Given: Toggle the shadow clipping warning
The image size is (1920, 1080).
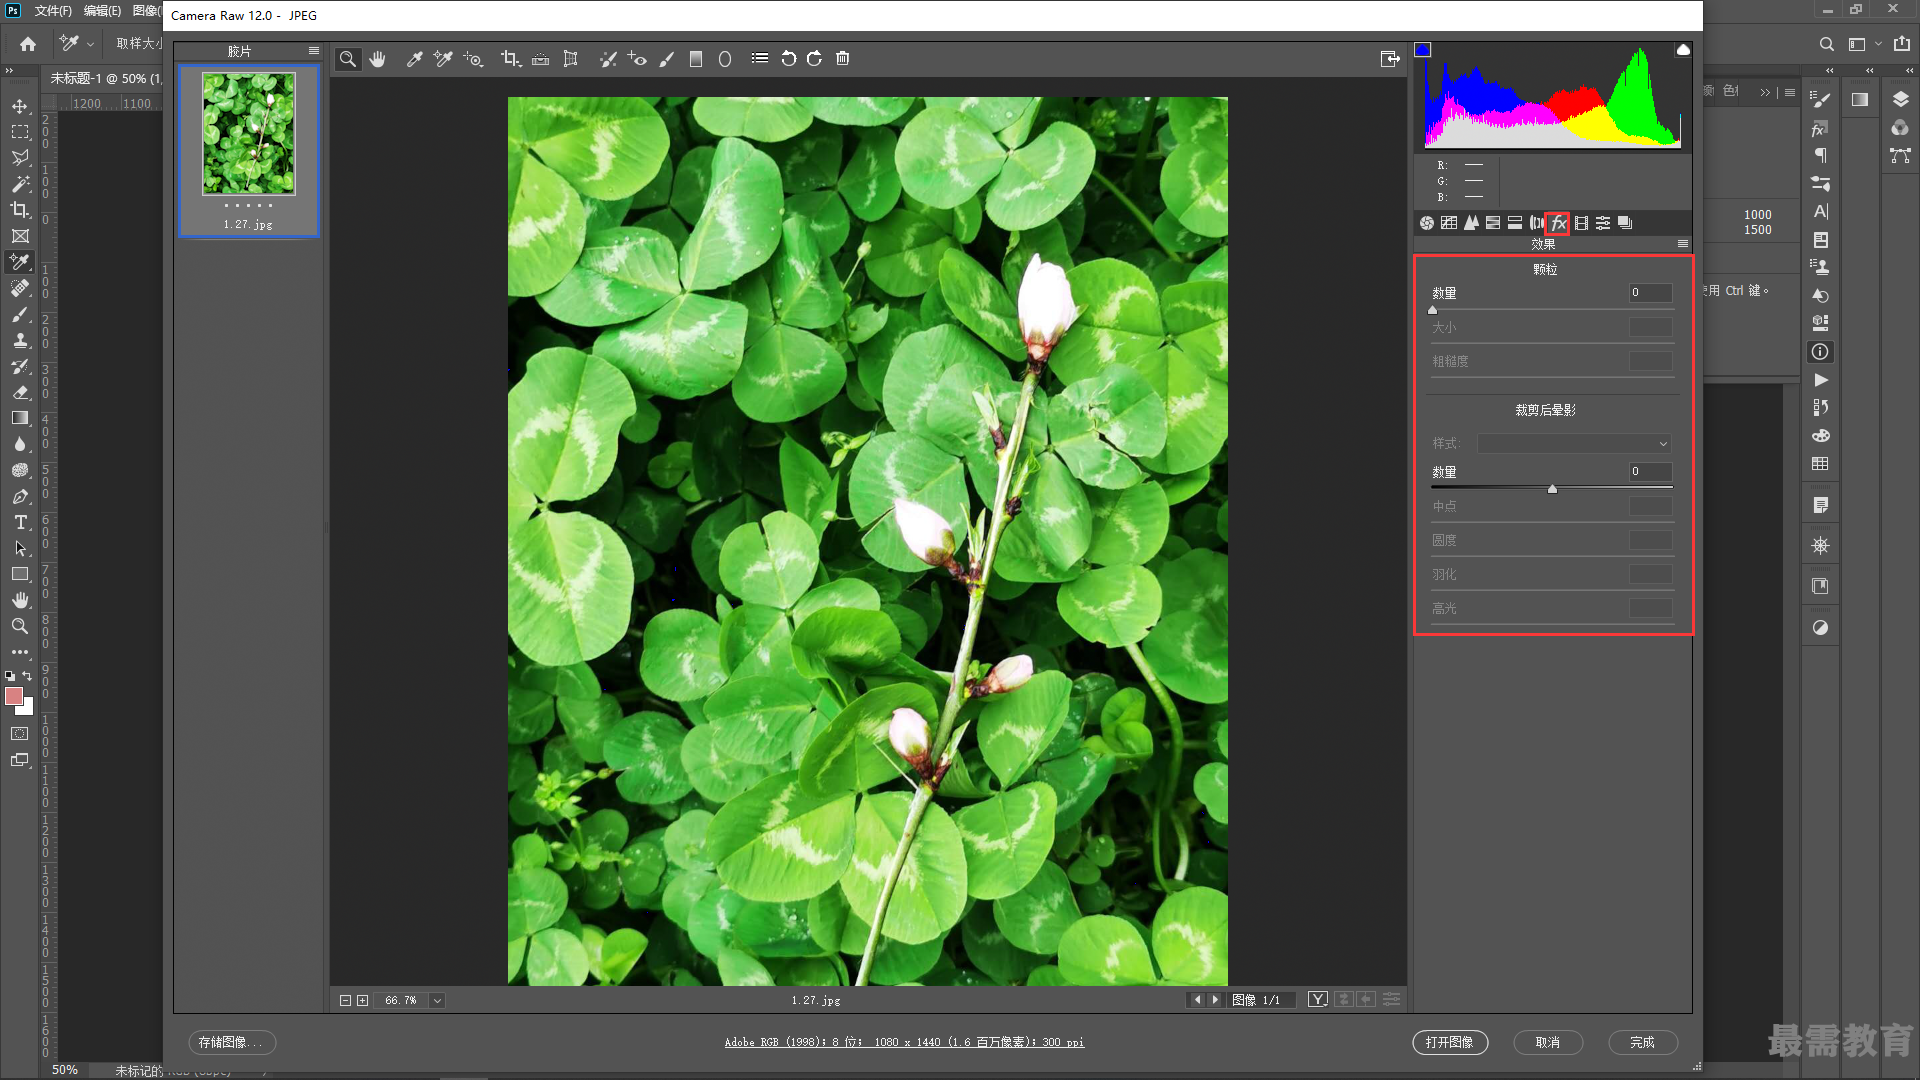Looking at the screenshot, I should tap(1423, 50).
